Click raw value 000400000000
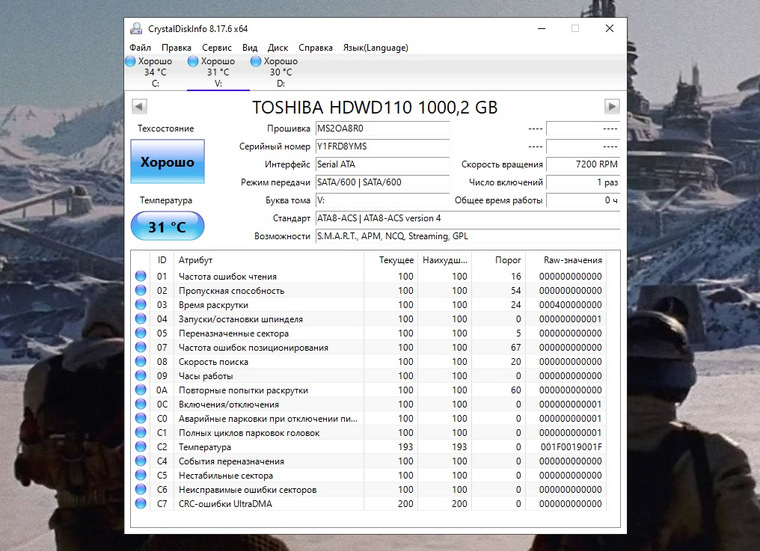Screen dimensions: 760x551 pyautogui.click(x=570, y=305)
